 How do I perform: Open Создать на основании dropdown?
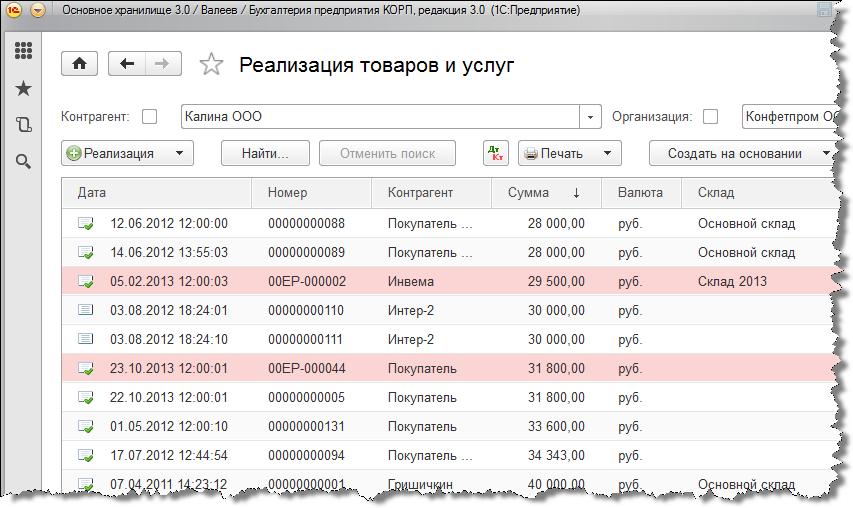pyautogui.click(x=743, y=153)
